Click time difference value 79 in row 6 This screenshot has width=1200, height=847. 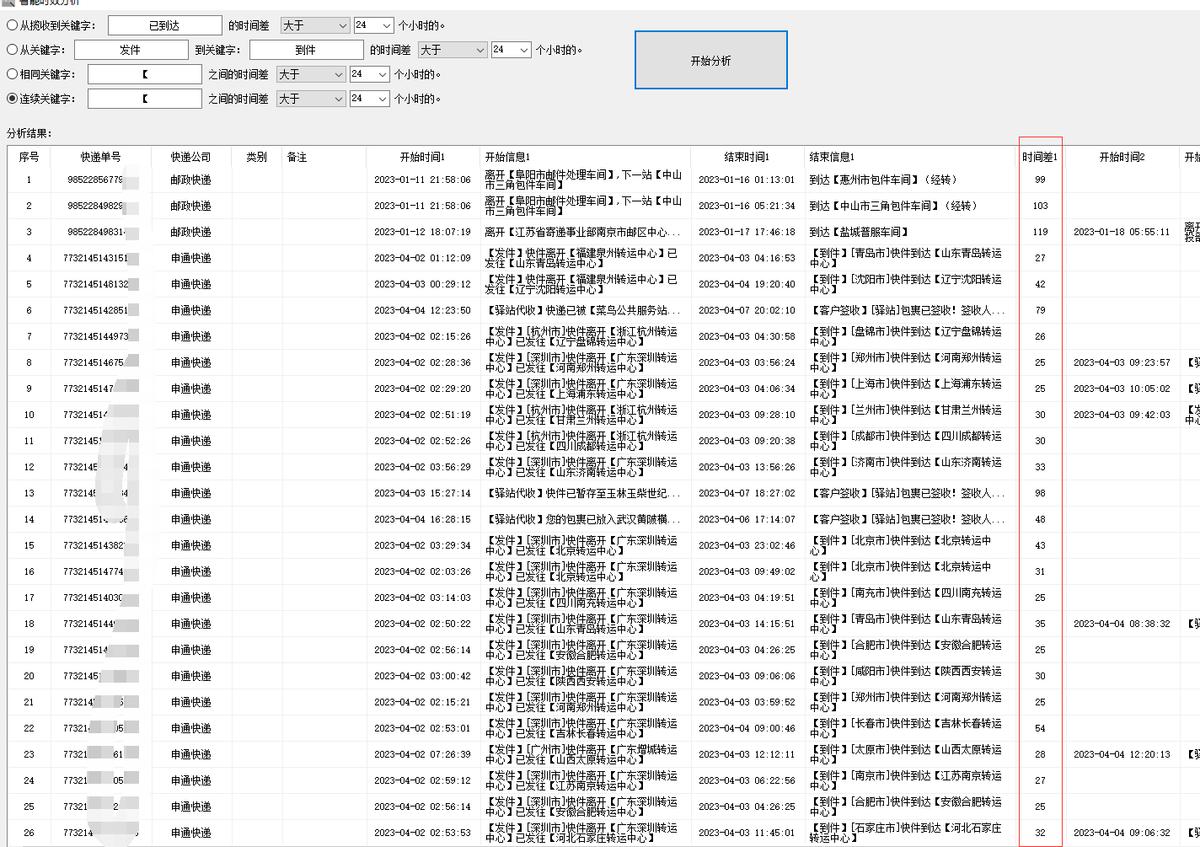[x=1040, y=311]
